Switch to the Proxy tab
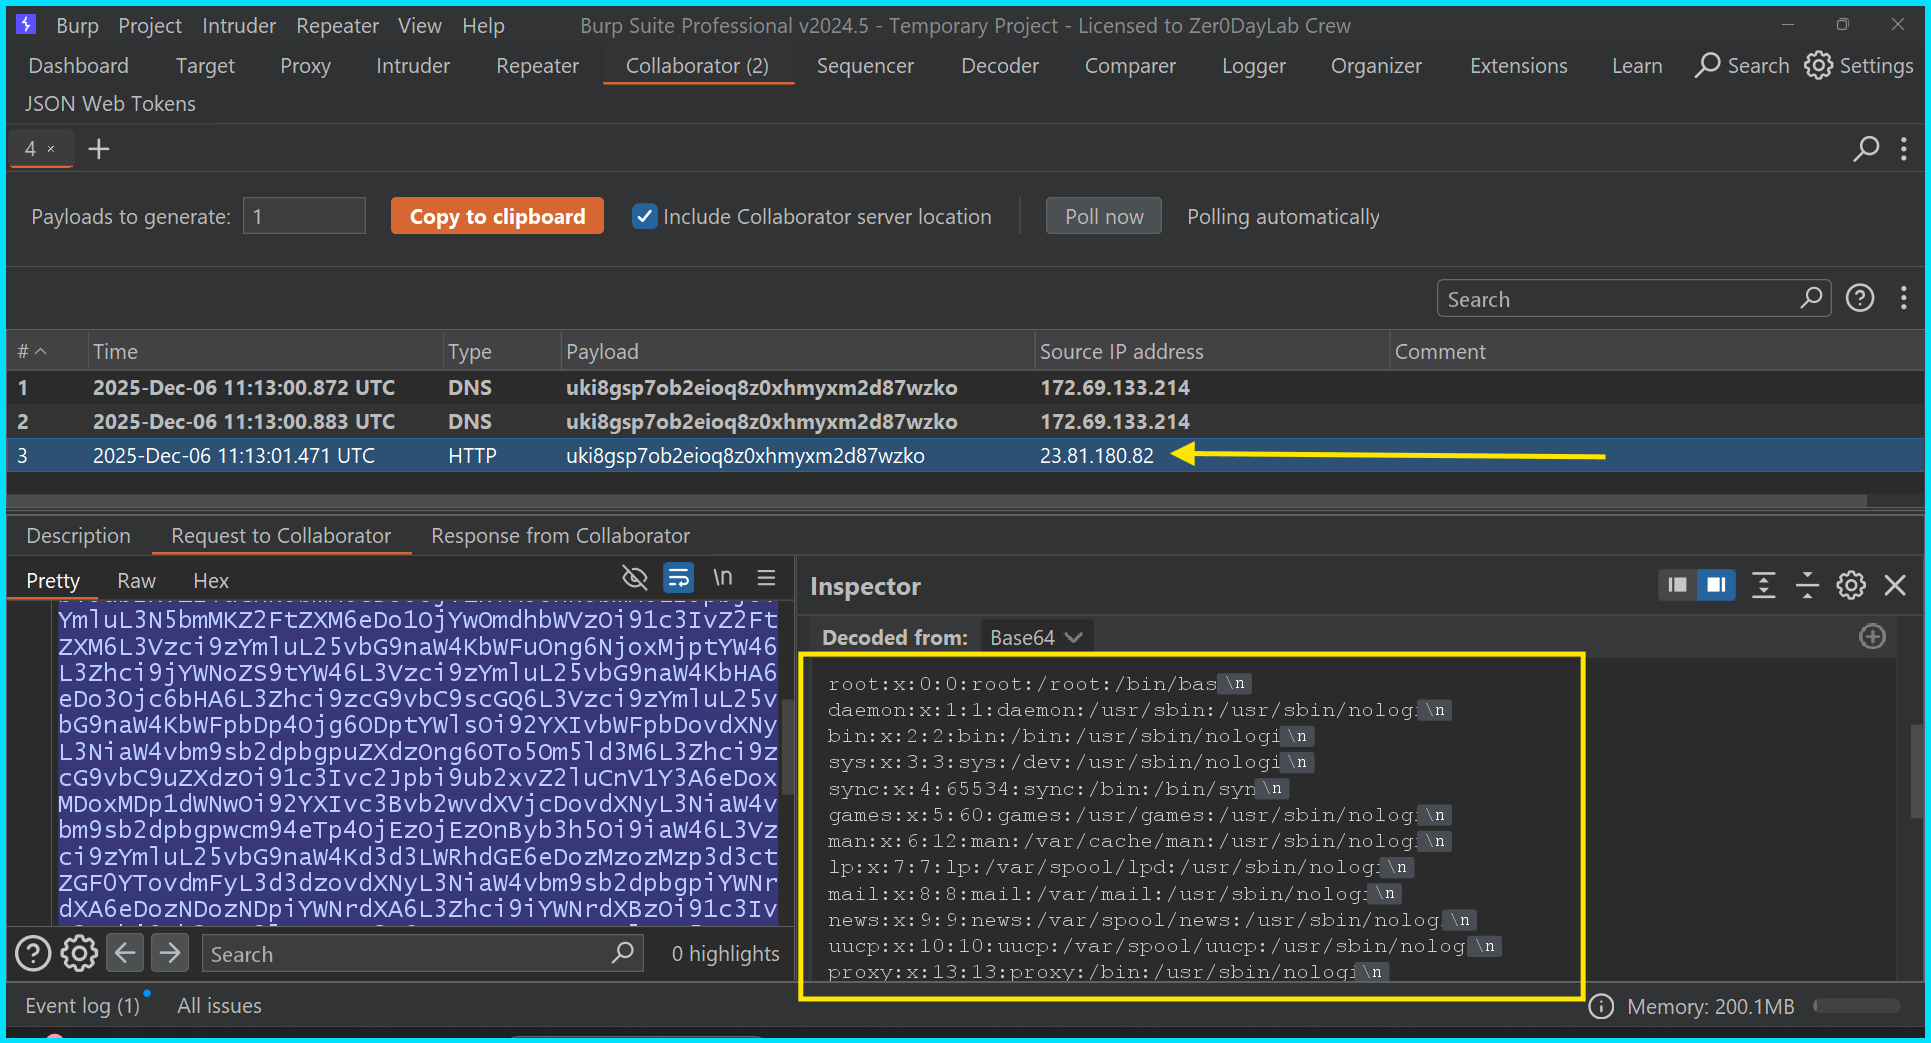This screenshot has width=1931, height=1043. [x=305, y=66]
